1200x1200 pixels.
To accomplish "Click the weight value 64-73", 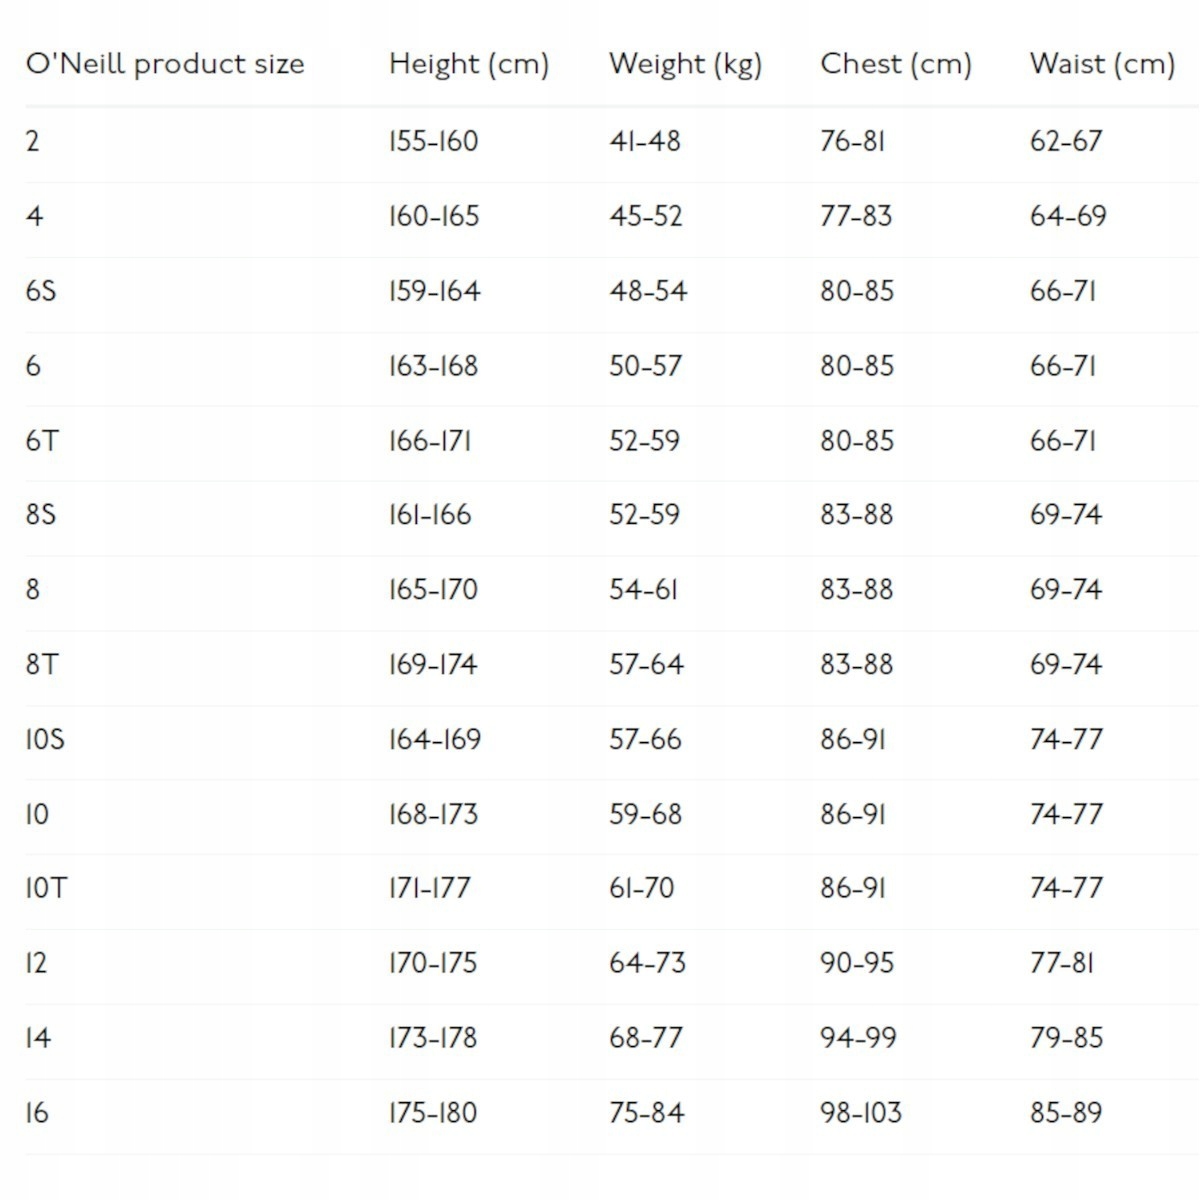I will 647,963.
